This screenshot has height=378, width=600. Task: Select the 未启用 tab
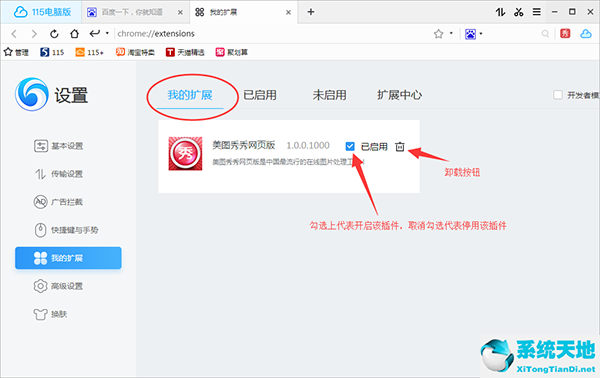[x=329, y=95]
